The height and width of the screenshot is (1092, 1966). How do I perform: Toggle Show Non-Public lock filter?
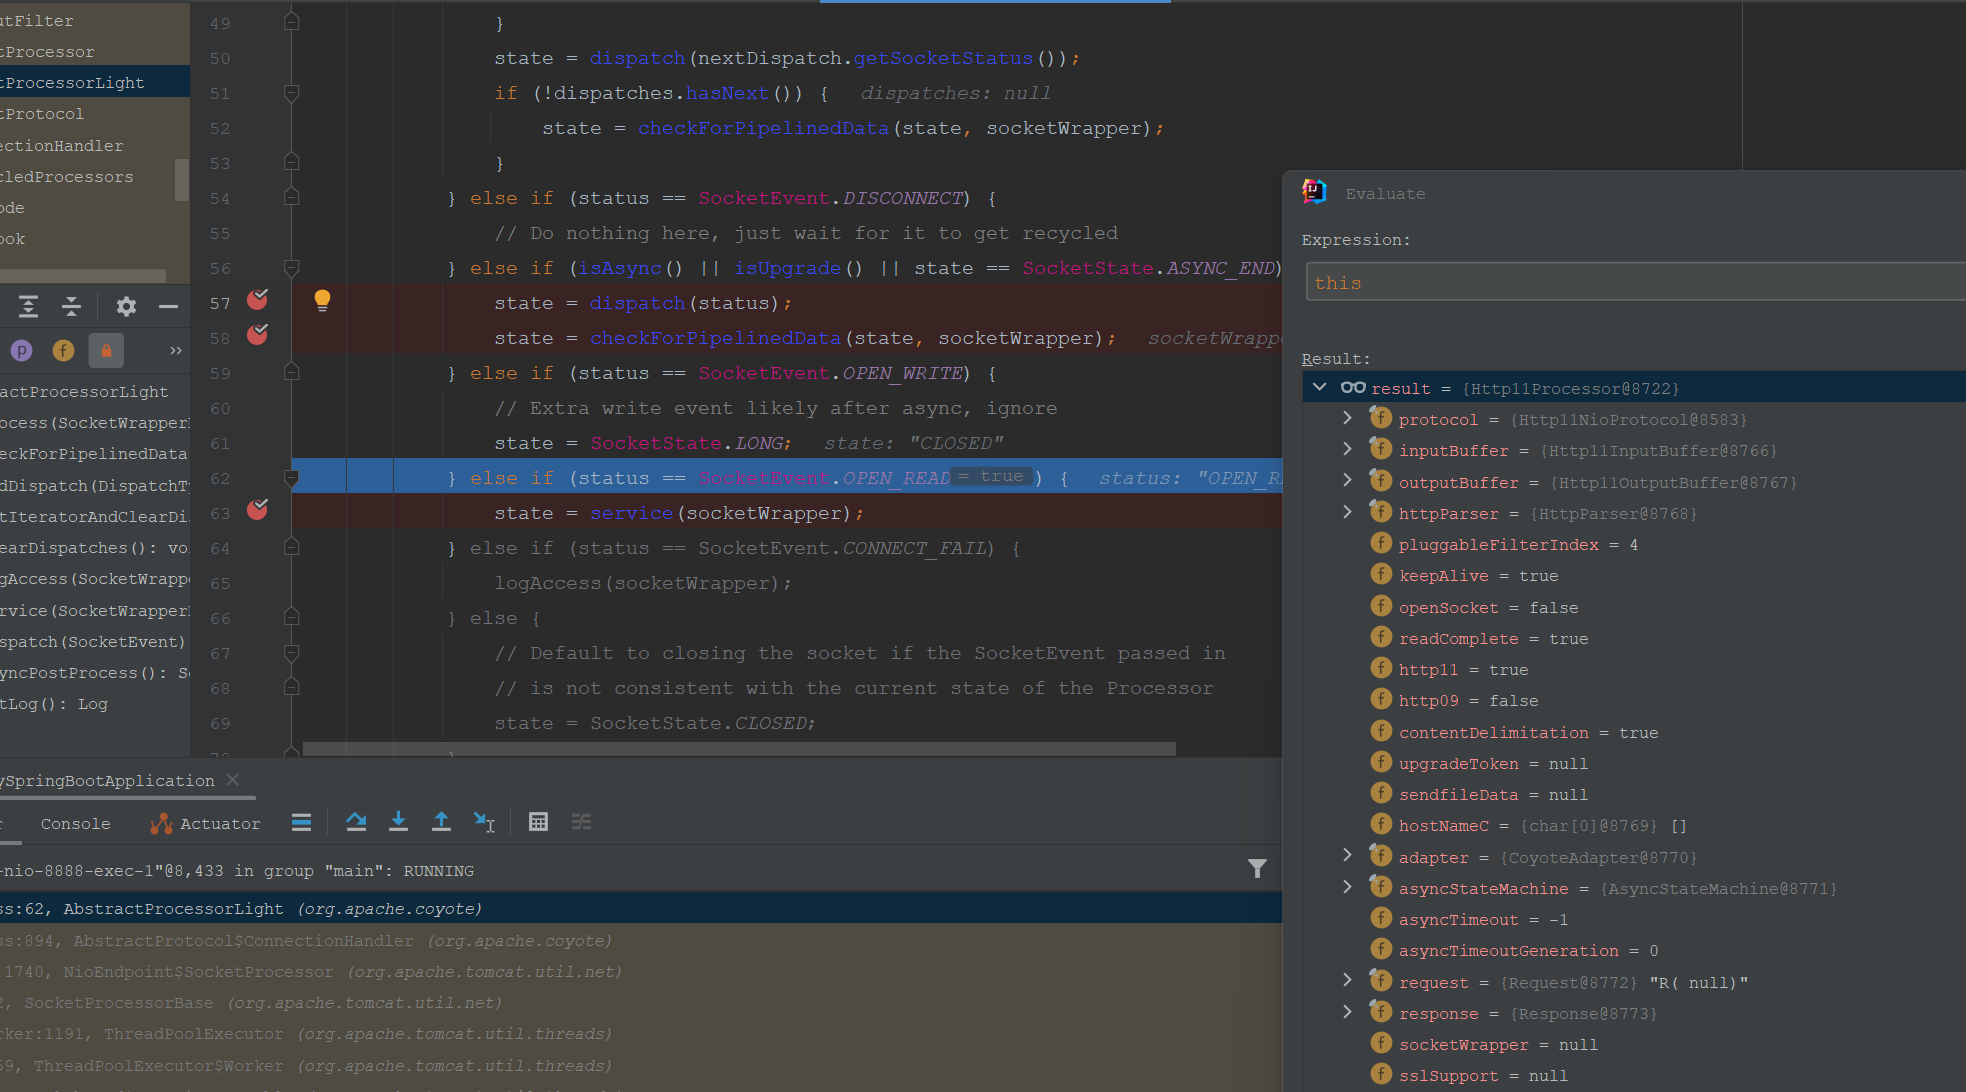(106, 350)
